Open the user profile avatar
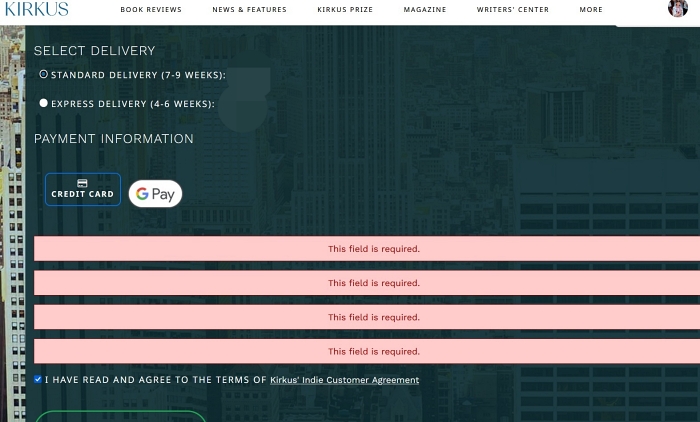The image size is (700, 422). click(x=677, y=9)
